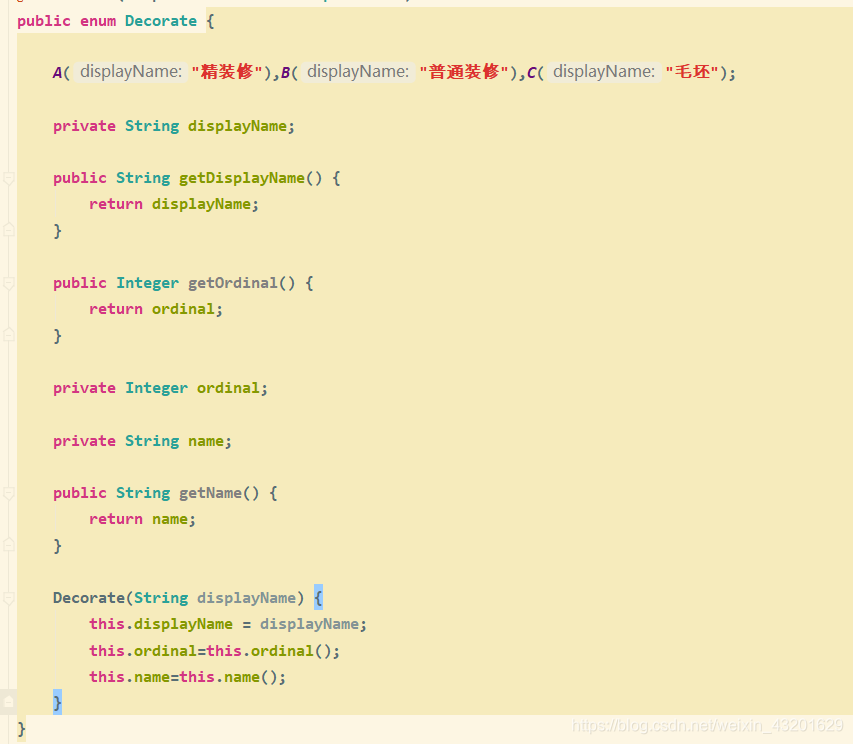Click 'String' type in getName() signature
Viewport: 853px width, 744px height.
click(x=143, y=493)
